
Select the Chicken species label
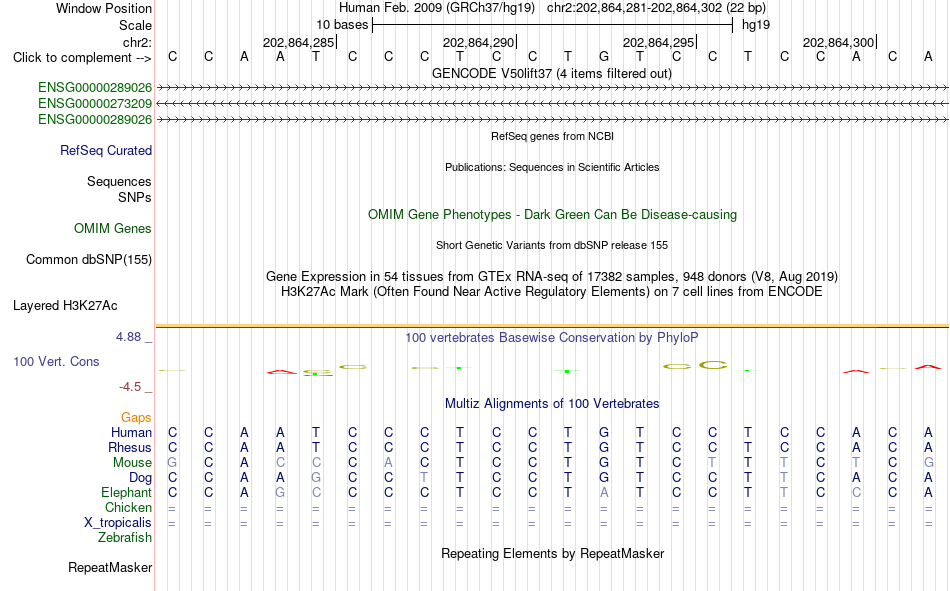click(128, 507)
